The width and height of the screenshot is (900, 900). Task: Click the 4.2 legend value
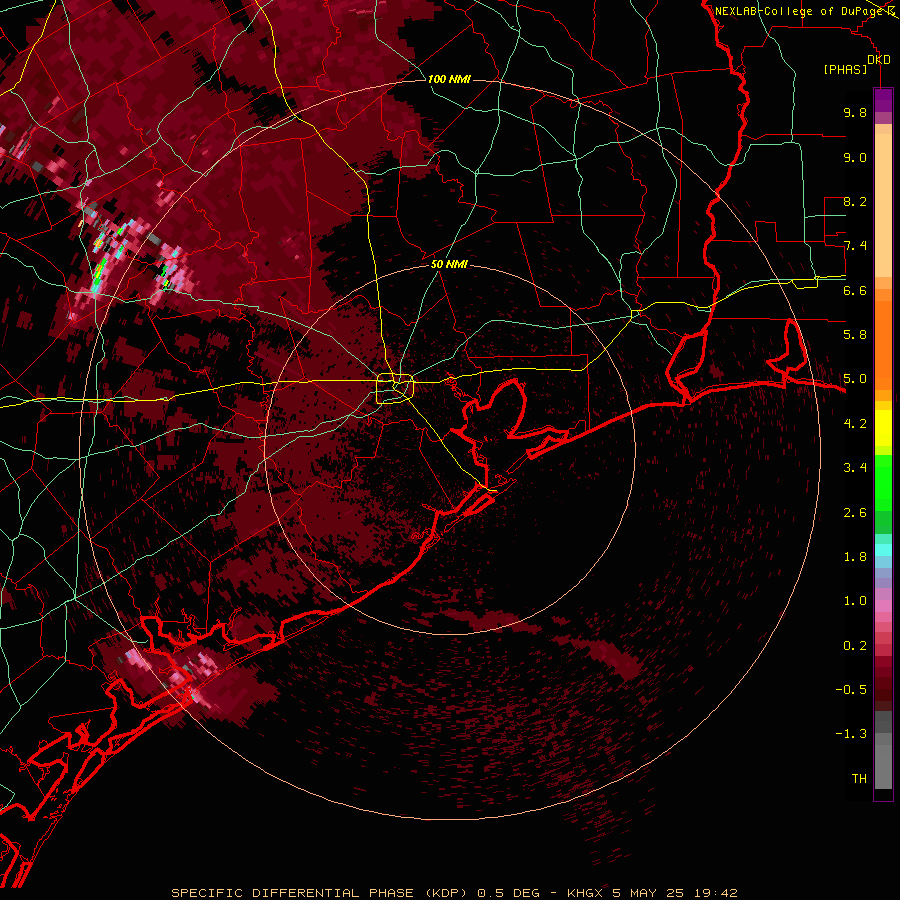pyautogui.click(x=855, y=424)
